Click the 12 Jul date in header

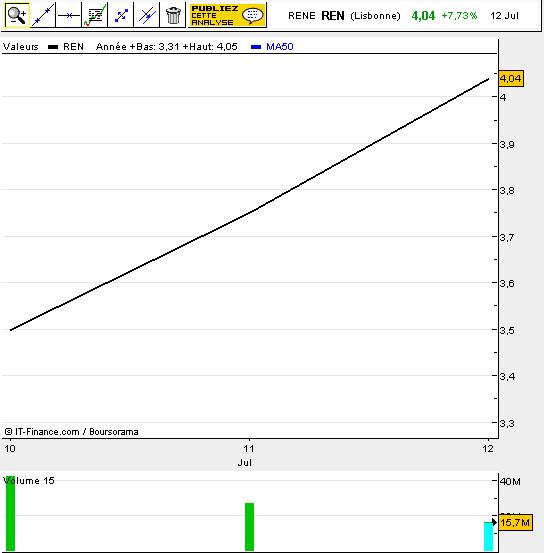tap(504, 16)
